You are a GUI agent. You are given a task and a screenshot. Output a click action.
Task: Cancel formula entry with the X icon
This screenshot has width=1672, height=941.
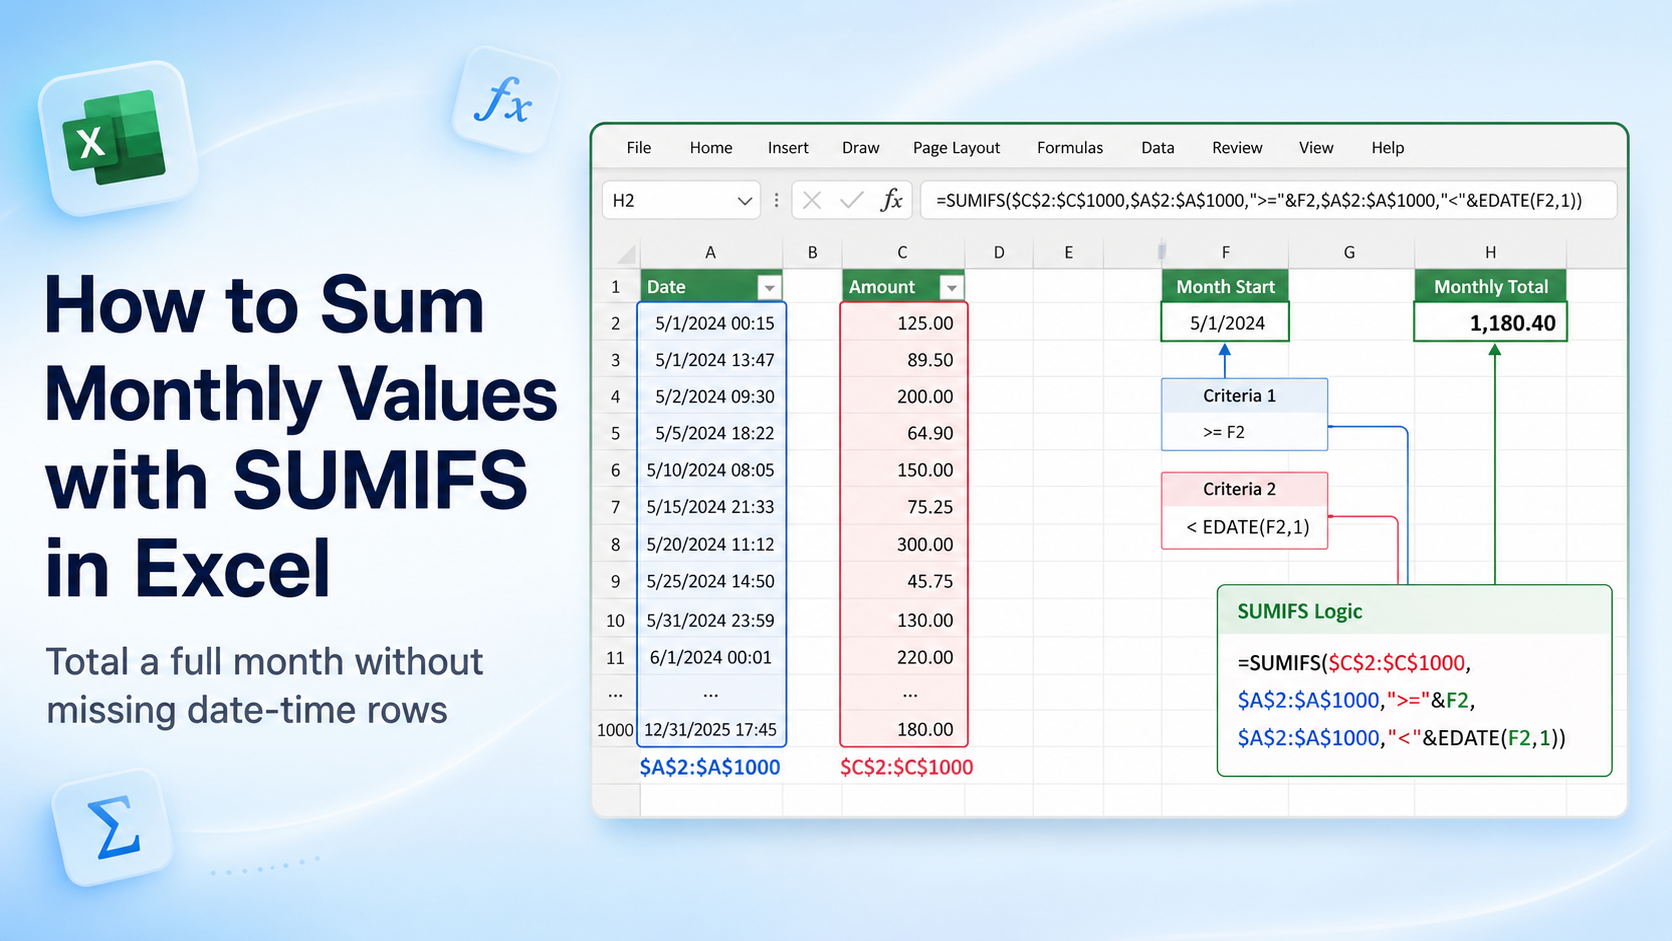pyautogui.click(x=812, y=201)
